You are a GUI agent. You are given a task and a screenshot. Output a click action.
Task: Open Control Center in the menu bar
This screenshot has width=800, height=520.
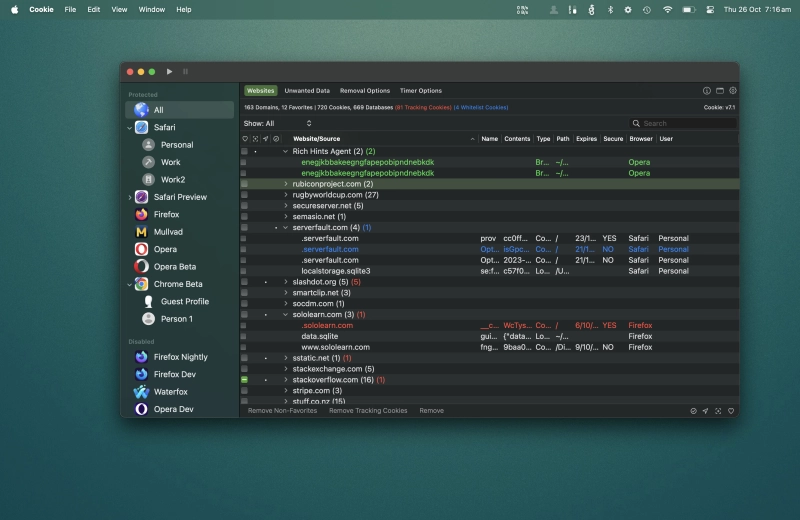pyautogui.click(x=710, y=10)
